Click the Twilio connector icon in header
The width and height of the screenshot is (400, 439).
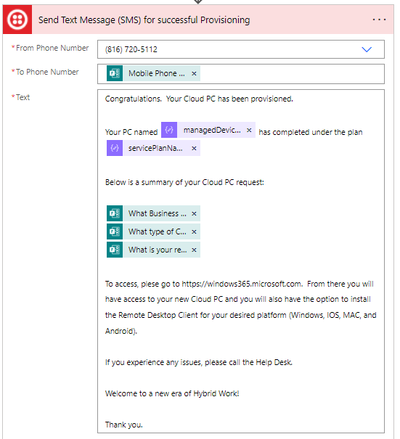tap(17, 20)
